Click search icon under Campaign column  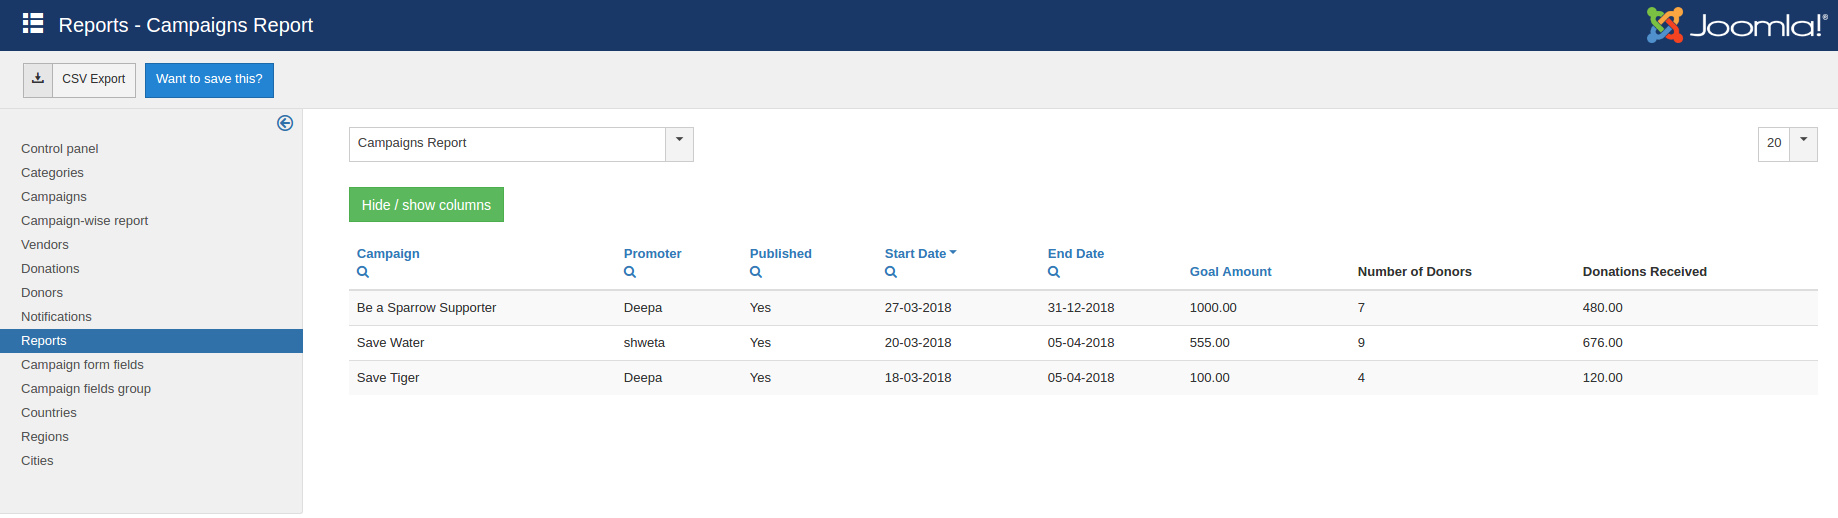[363, 272]
